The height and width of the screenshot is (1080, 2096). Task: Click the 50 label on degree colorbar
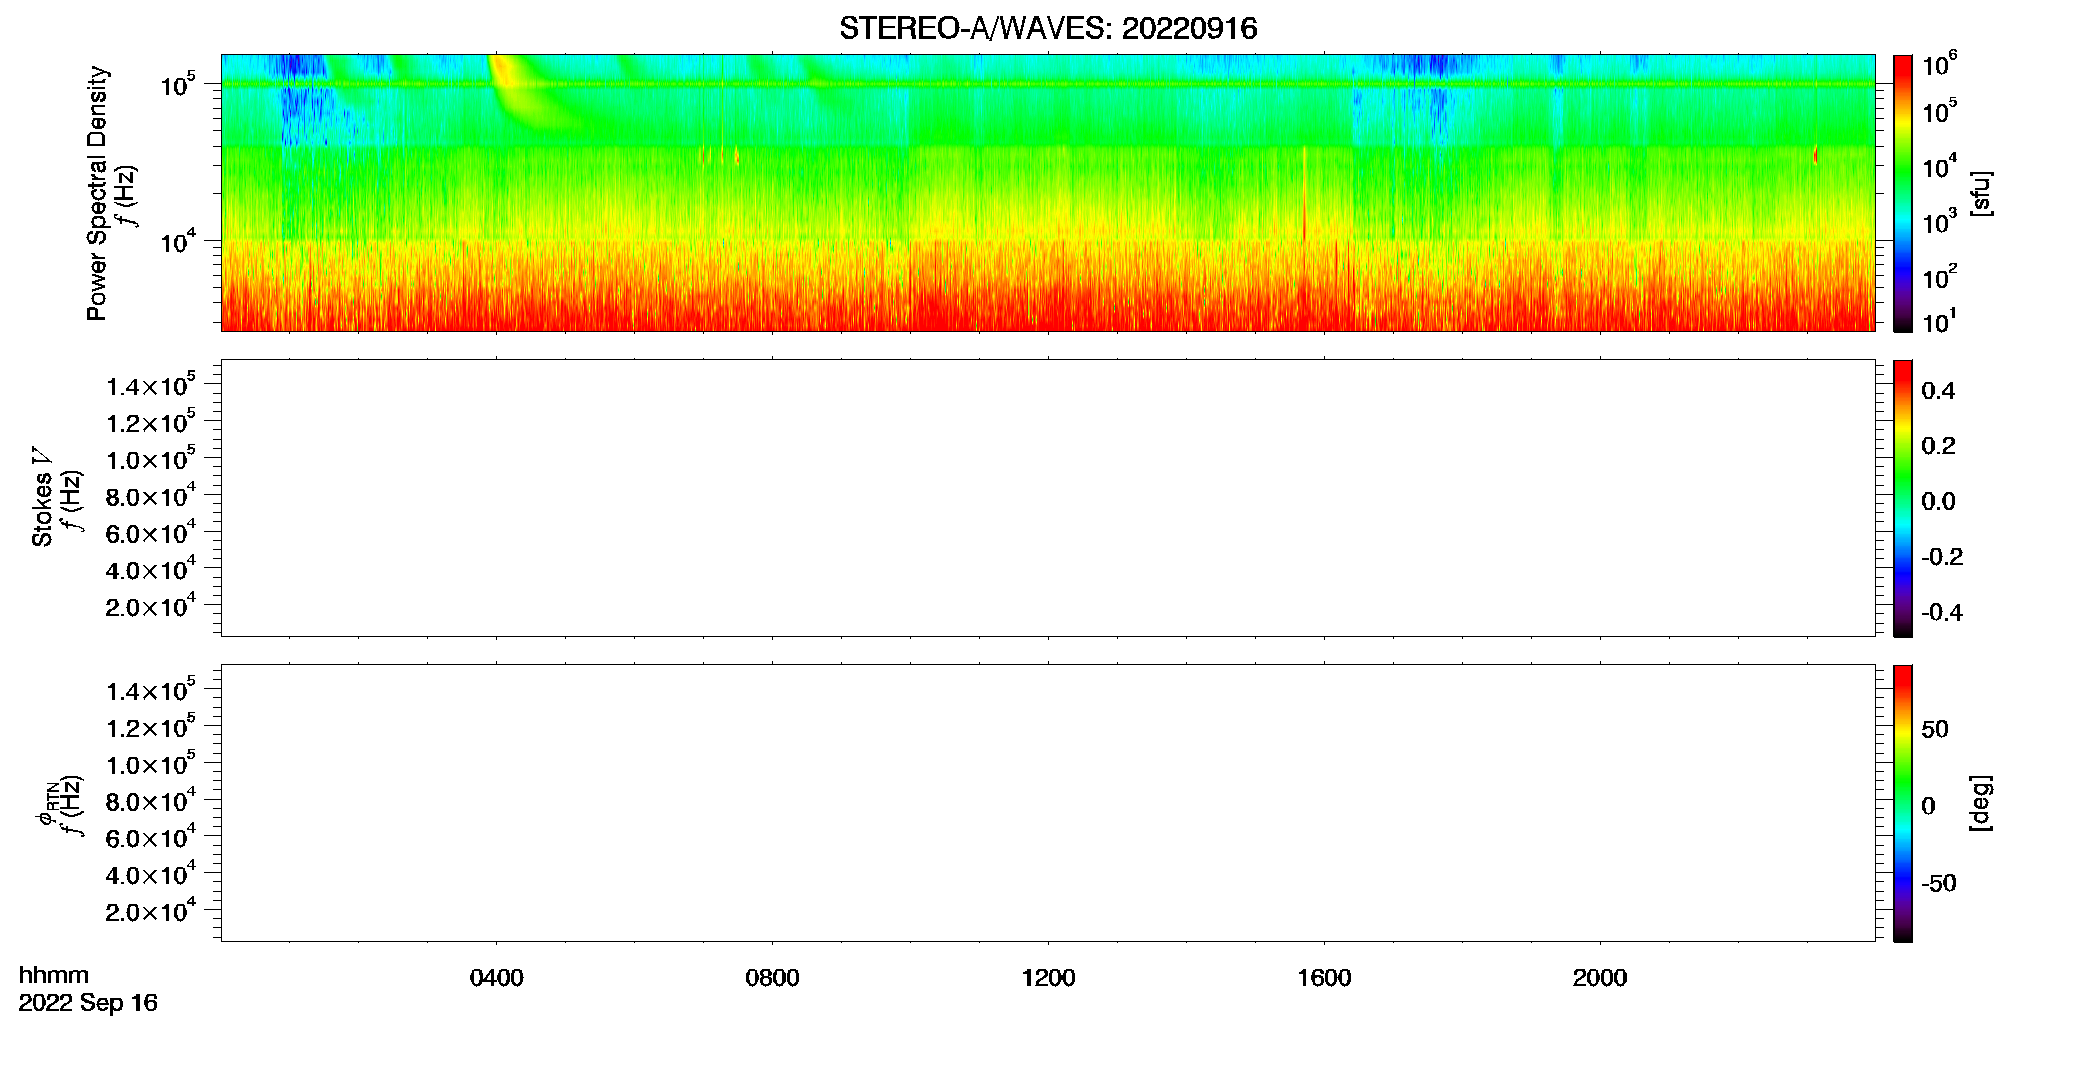(x=1935, y=729)
